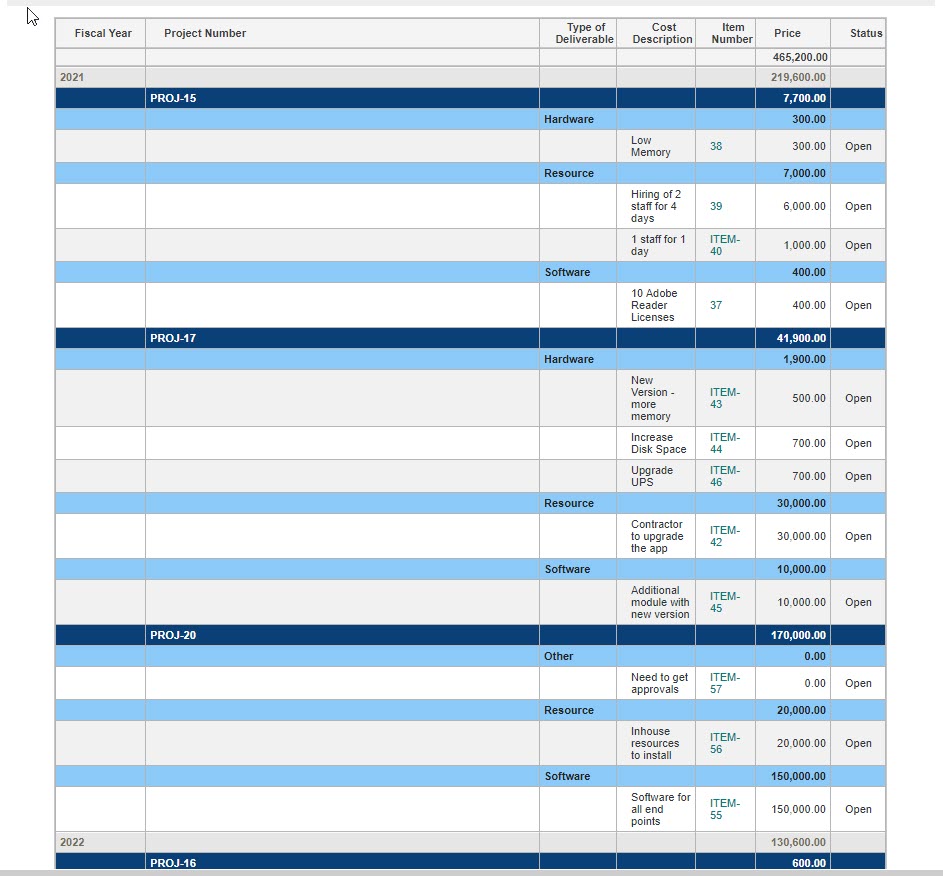
Task: Click the PROJ-20 project row
Action: coord(173,635)
